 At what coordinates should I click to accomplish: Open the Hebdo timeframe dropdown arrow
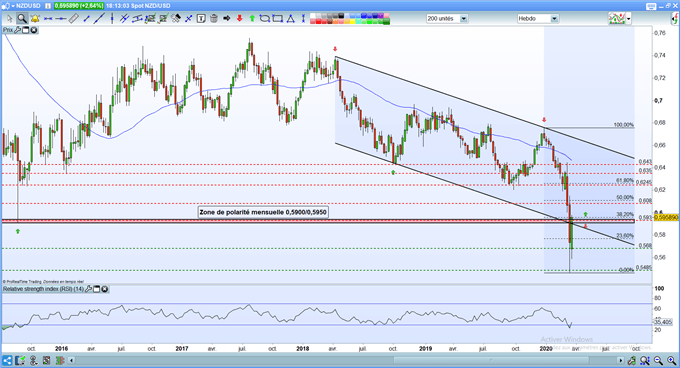(x=554, y=19)
